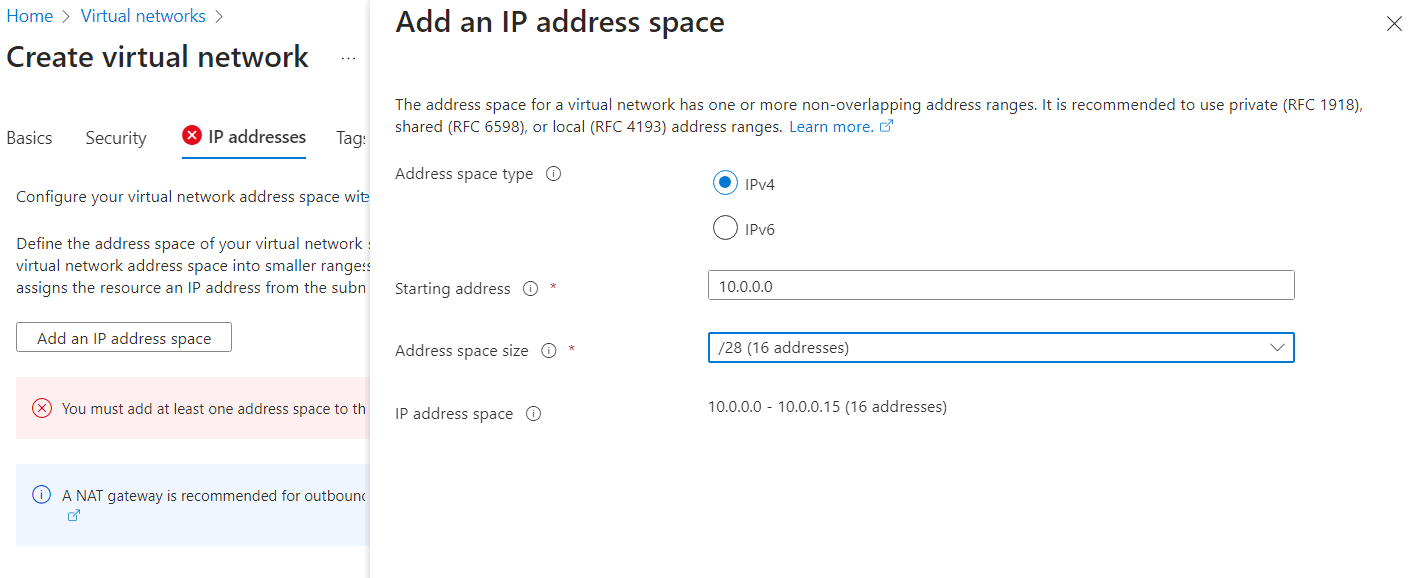Click the external link icon in the NAT banner
Viewport: 1408px width, 578px height.
[72, 515]
